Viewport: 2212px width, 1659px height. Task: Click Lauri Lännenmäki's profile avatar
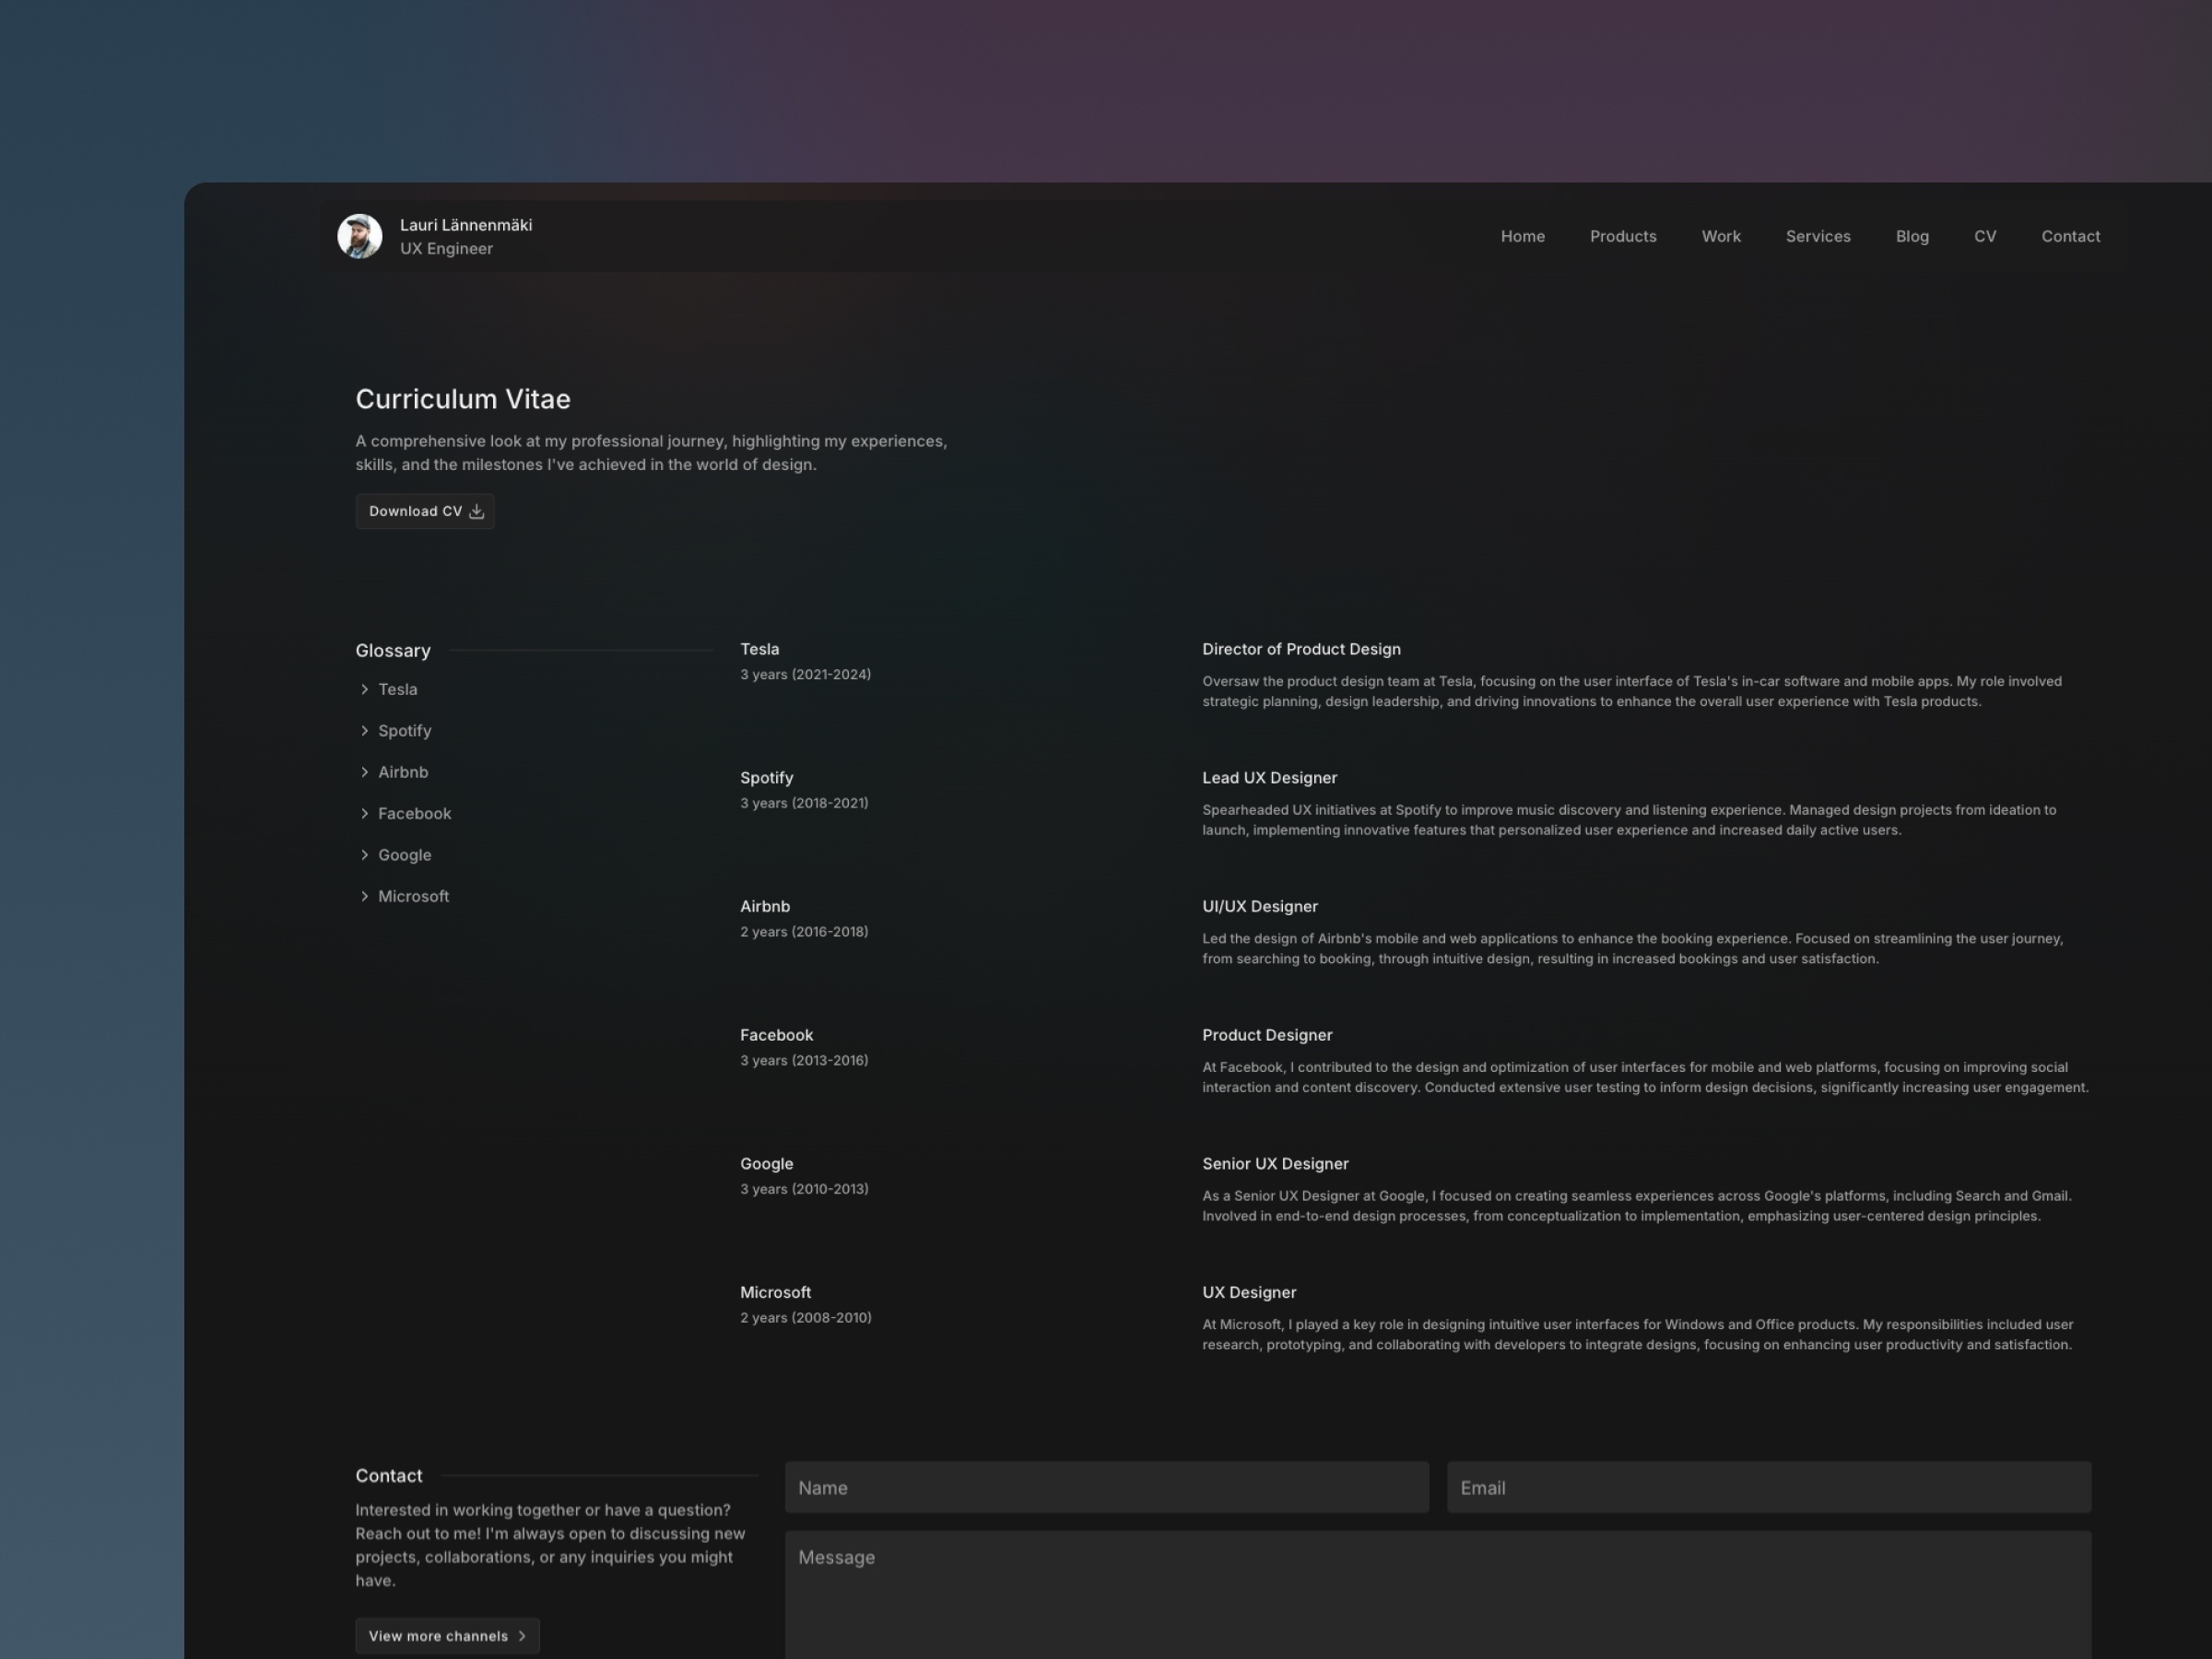pos(359,236)
